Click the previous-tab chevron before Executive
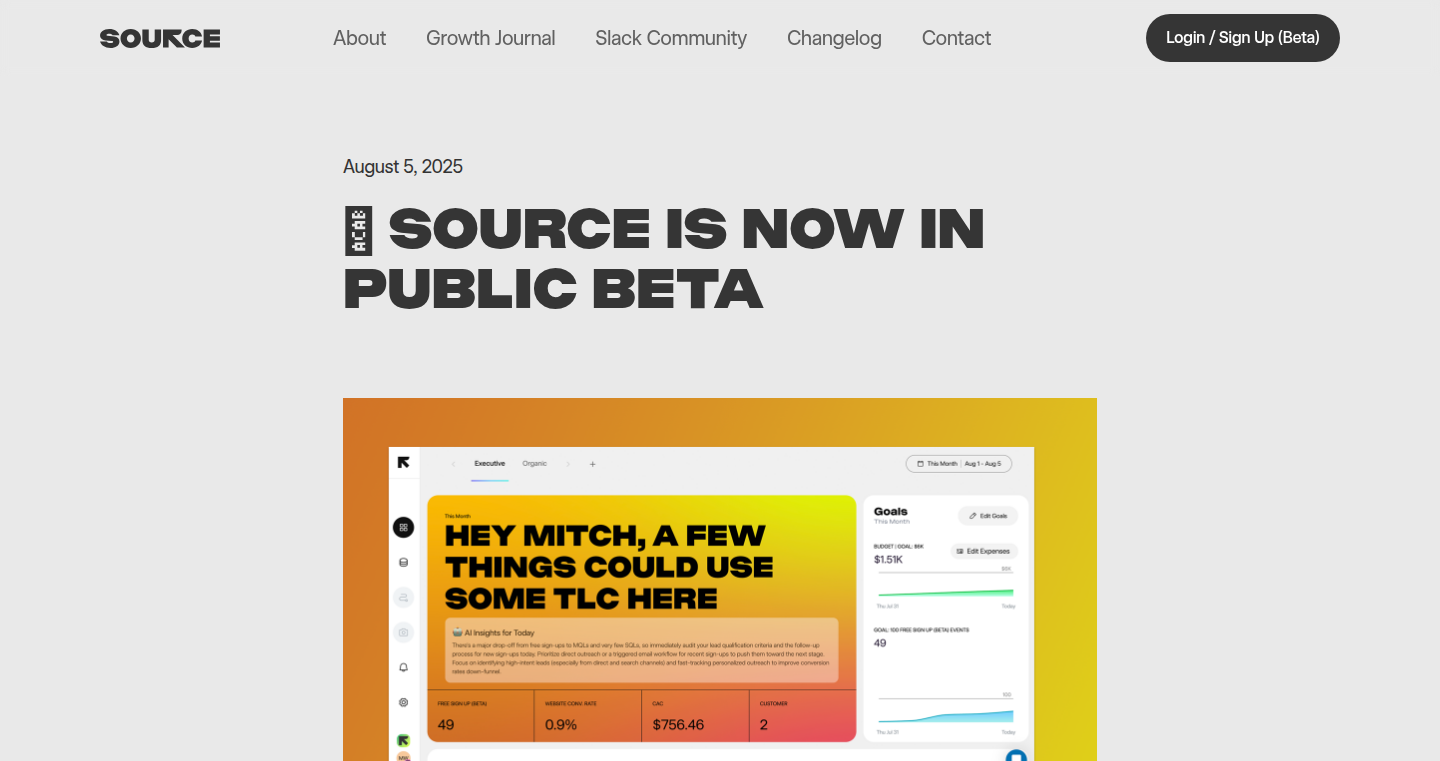1440x761 pixels. pyautogui.click(x=453, y=464)
